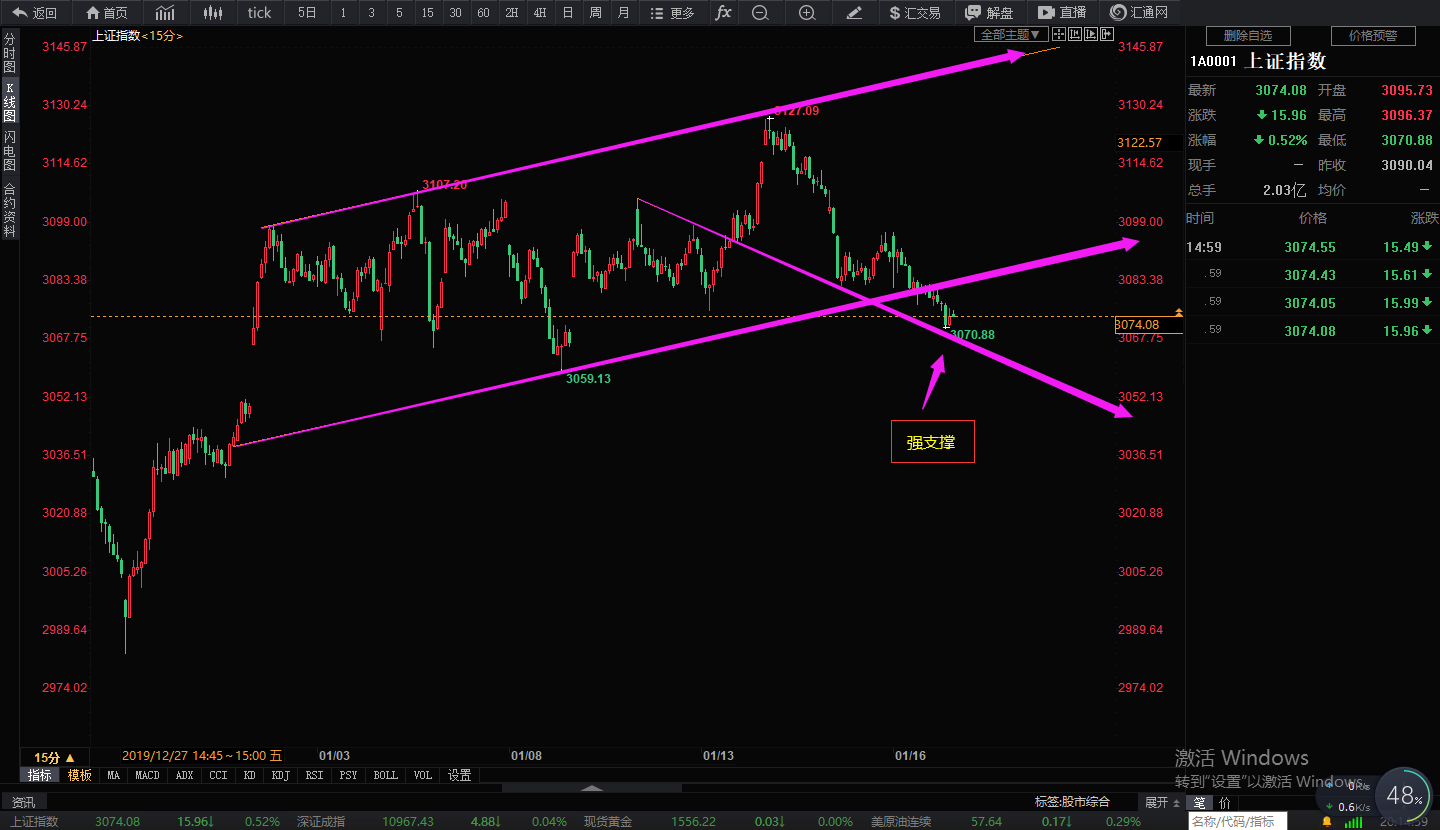The image size is (1440, 830).
Task: Click 深证成指 in the status bar
Action: pyautogui.click(x=321, y=821)
